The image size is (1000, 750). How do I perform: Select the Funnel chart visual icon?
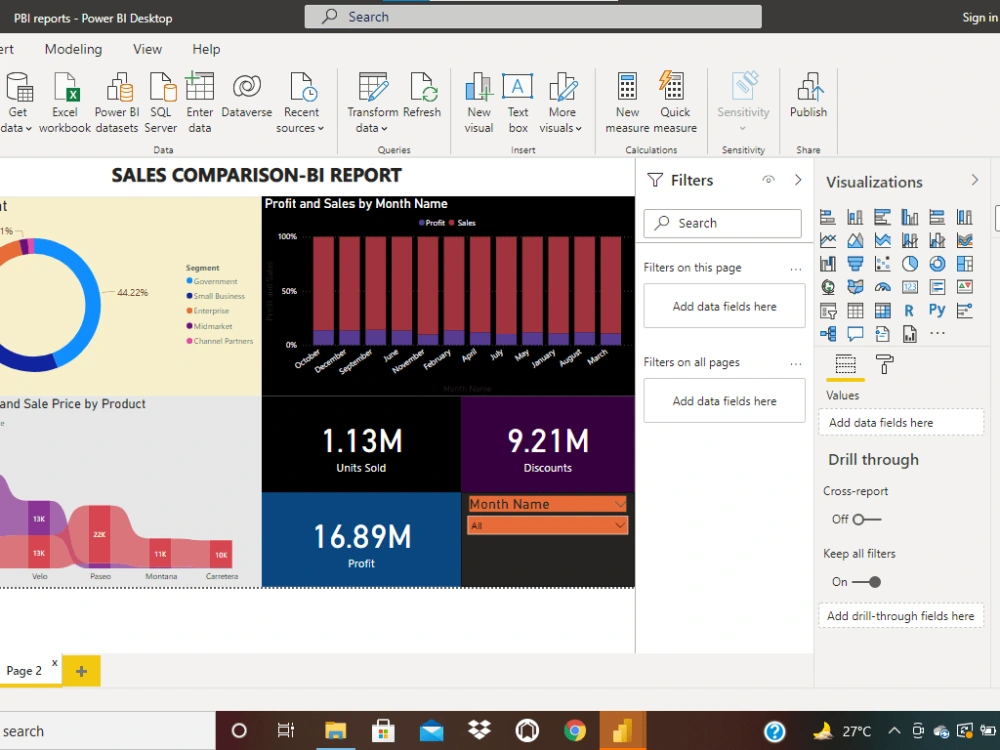coord(856,263)
